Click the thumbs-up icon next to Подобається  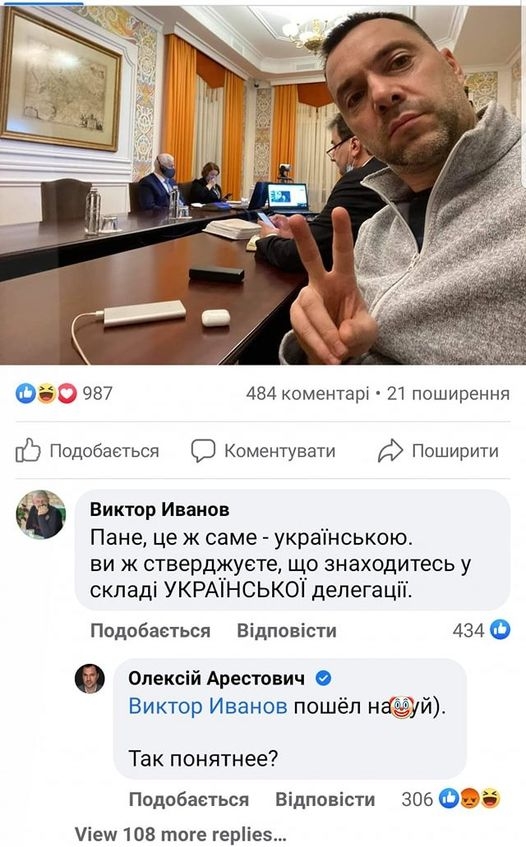point(28,450)
